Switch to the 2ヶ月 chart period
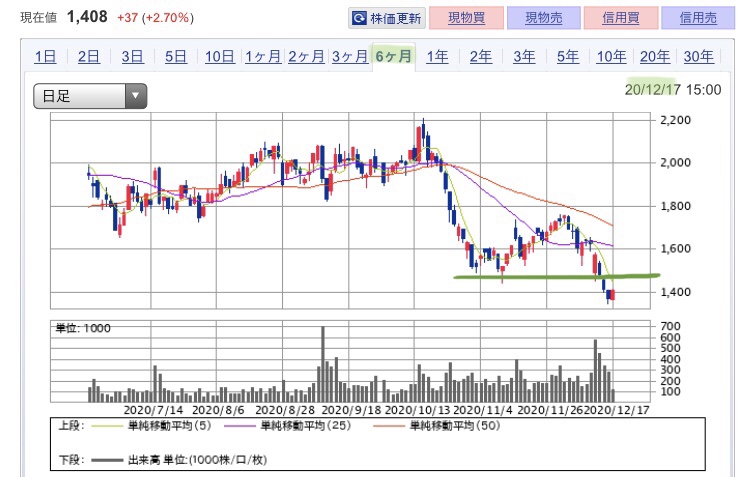 pyautogui.click(x=307, y=56)
